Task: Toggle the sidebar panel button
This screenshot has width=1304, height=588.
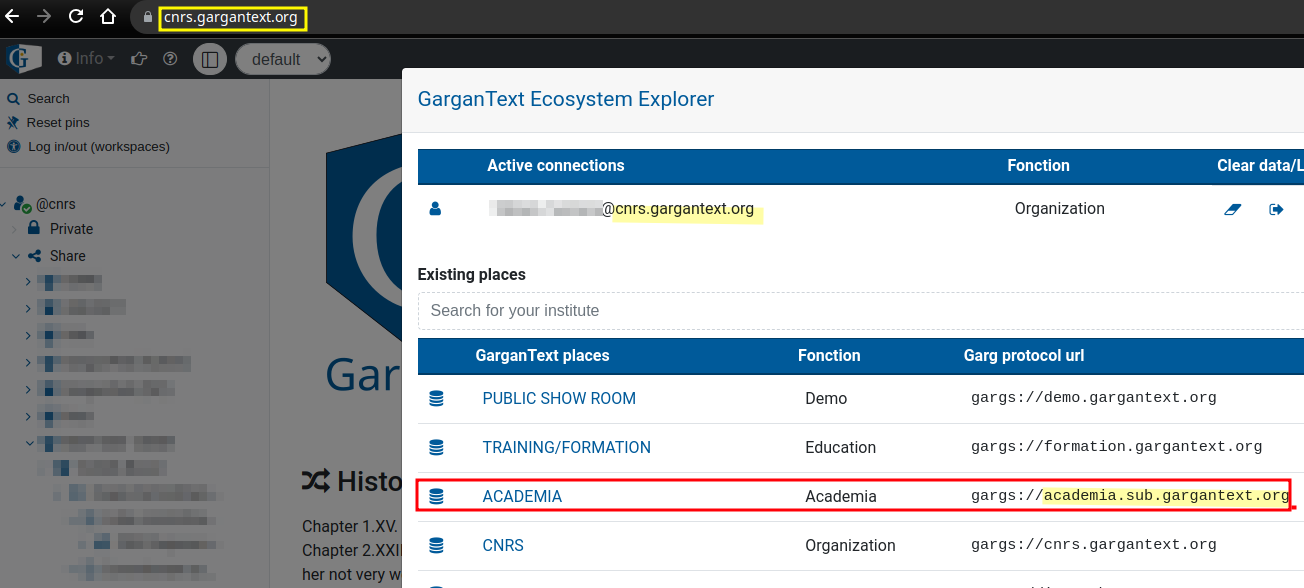Action: pyautogui.click(x=210, y=59)
